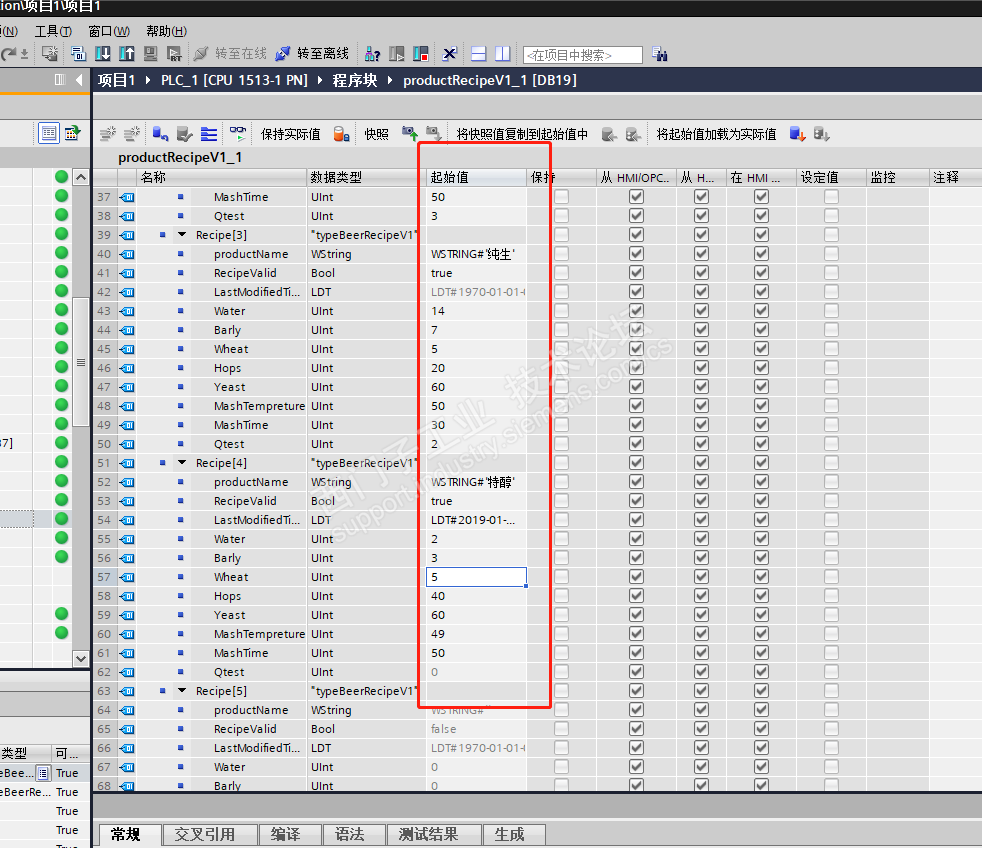This screenshot has height=848, width=982.
Task: Click the Download to device icon
Action: click(103, 54)
